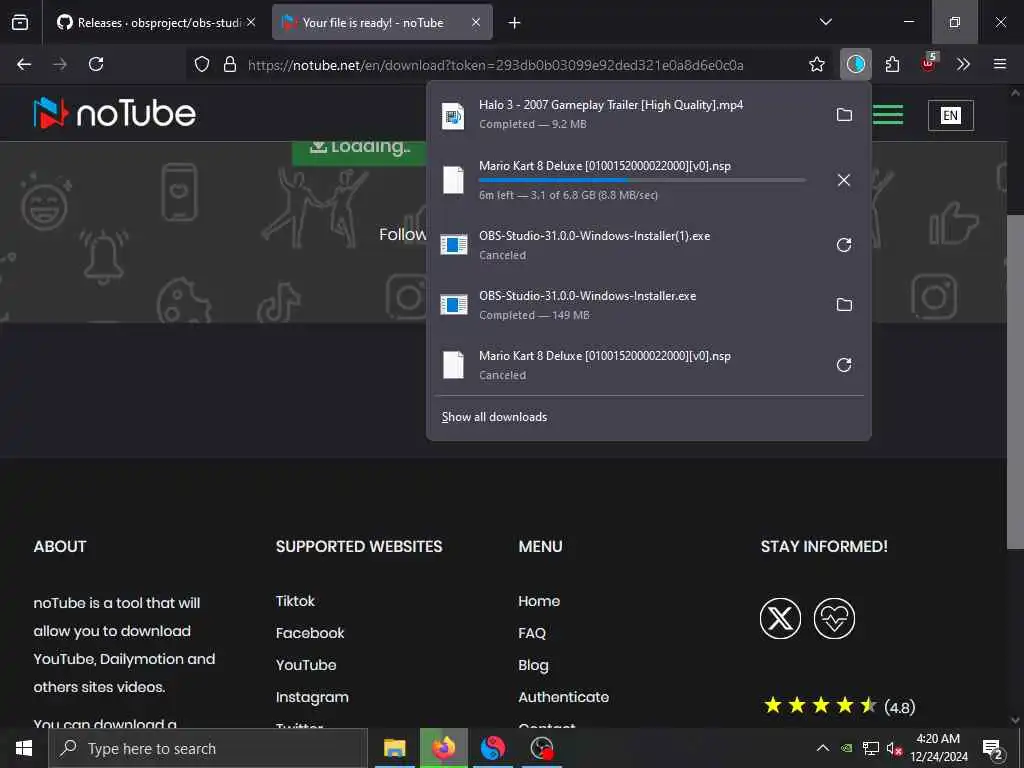The height and width of the screenshot is (768, 1024).
Task: Click Show all downloads
Action: 494,417
